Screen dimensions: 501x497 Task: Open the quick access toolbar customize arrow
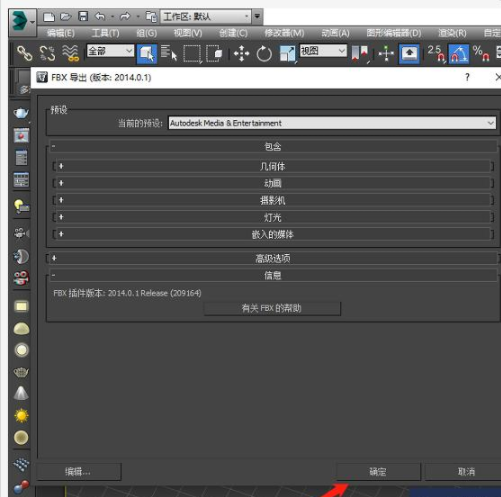(x=257, y=16)
